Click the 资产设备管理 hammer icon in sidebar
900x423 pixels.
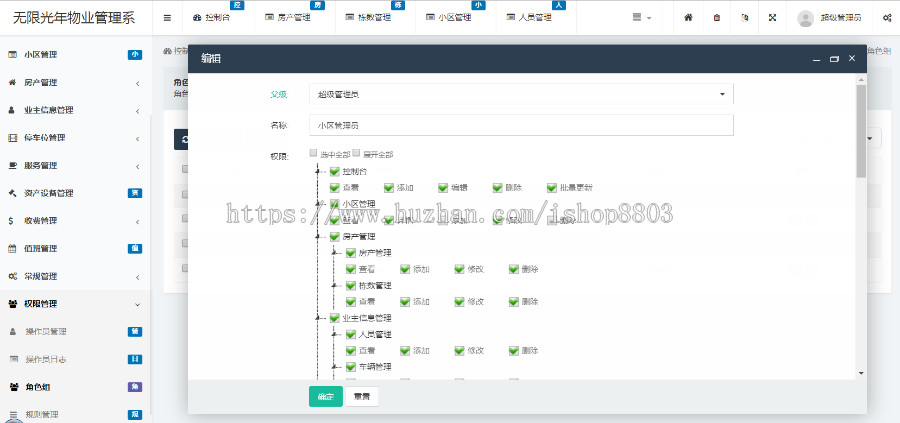tap(12, 193)
